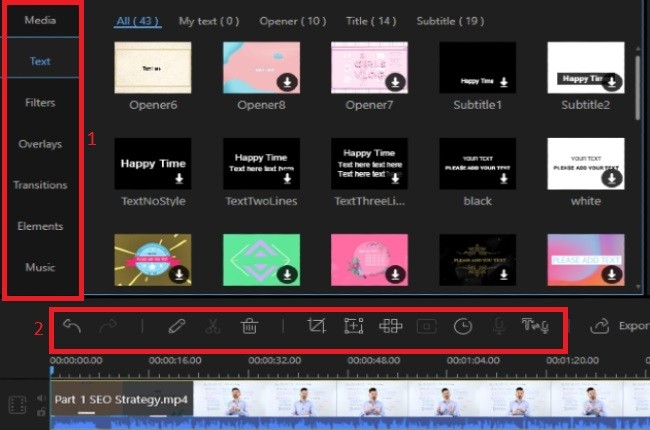
Task: Open the Filters section in the sidebar
Action: click(x=41, y=102)
